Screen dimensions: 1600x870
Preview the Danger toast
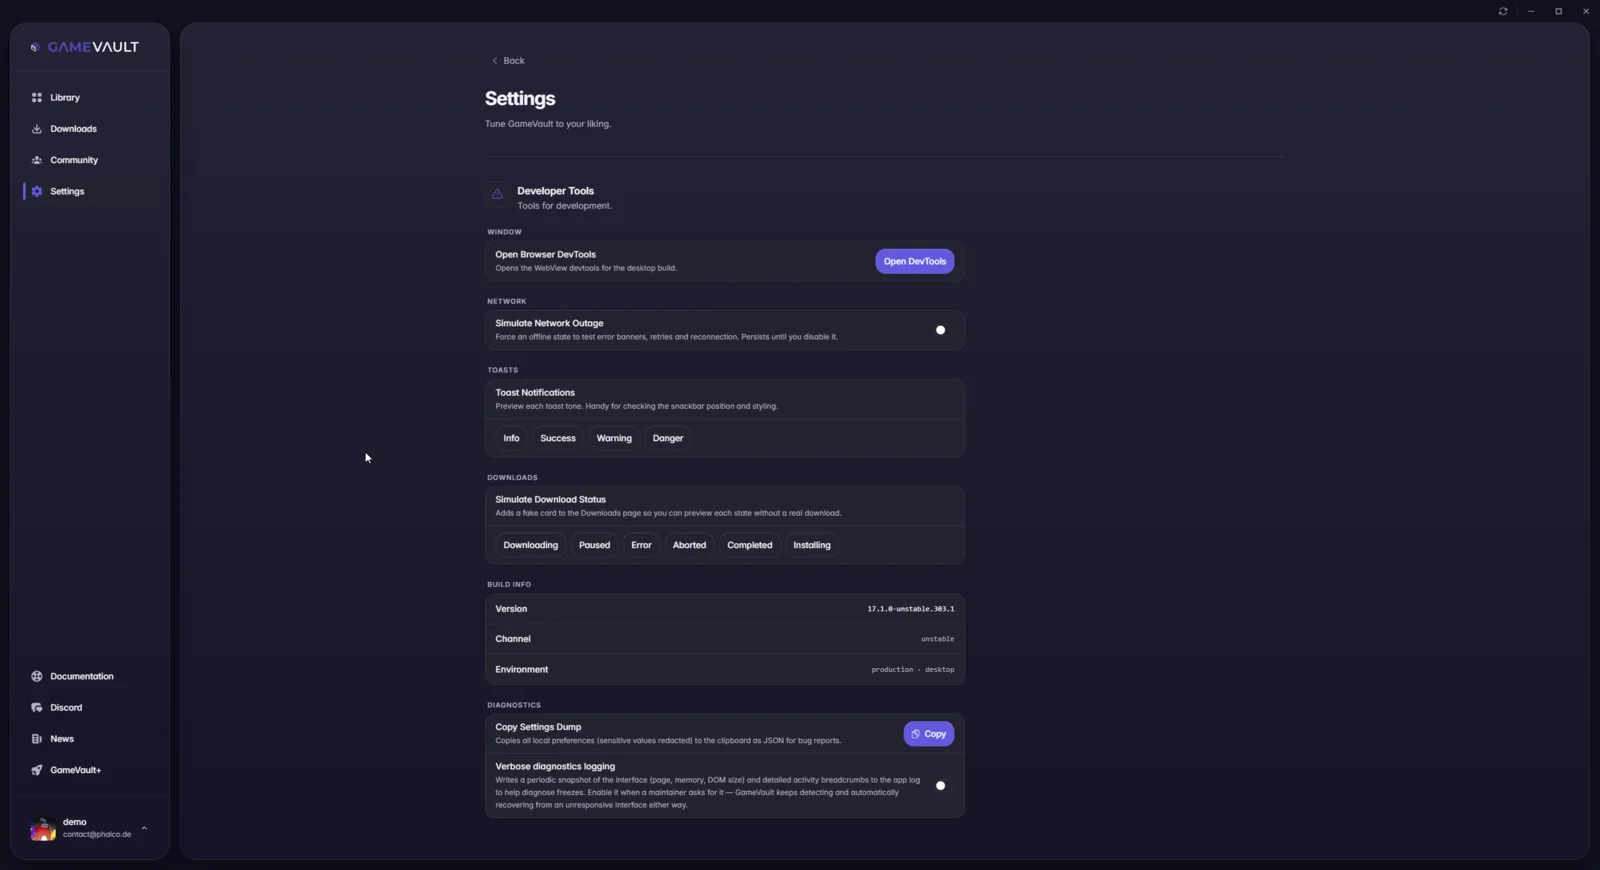(668, 438)
